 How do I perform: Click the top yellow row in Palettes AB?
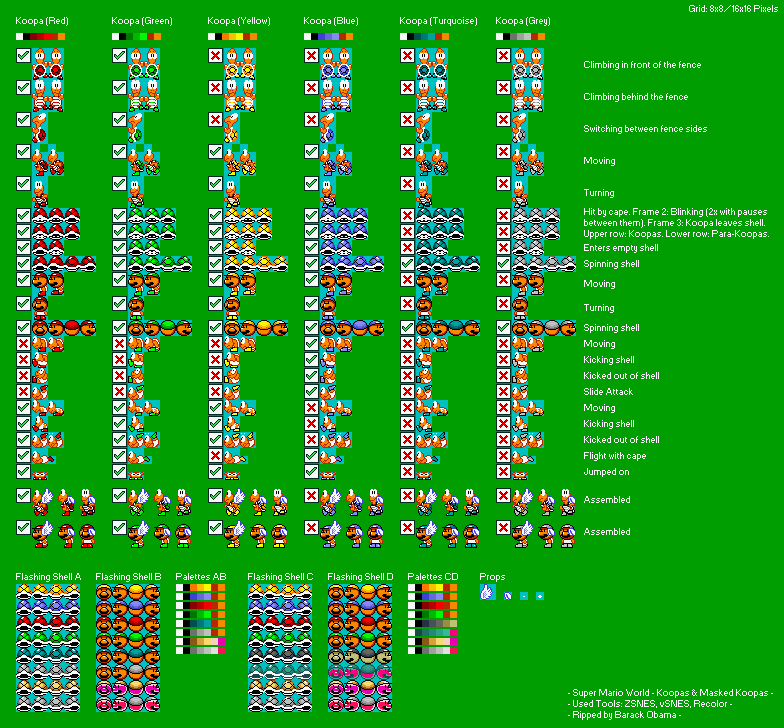click(200, 588)
